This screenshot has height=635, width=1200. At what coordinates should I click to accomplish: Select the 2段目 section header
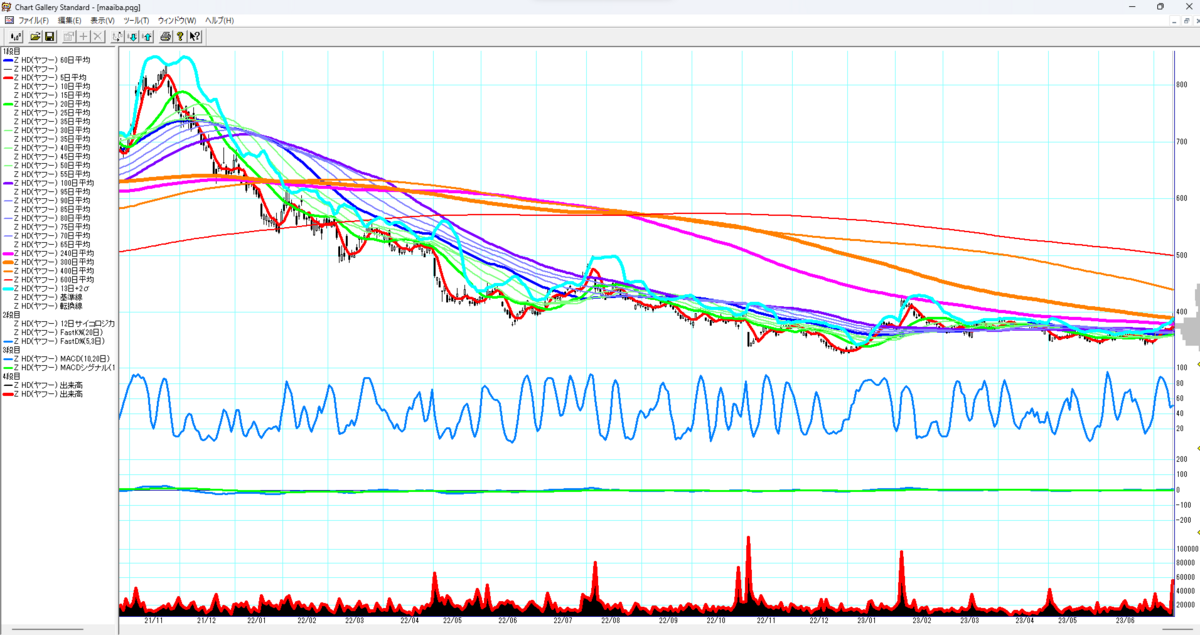click(x=11, y=315)
